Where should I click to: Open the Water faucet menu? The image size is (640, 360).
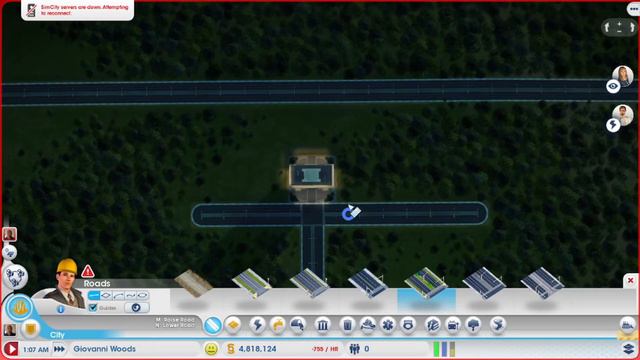278,325
